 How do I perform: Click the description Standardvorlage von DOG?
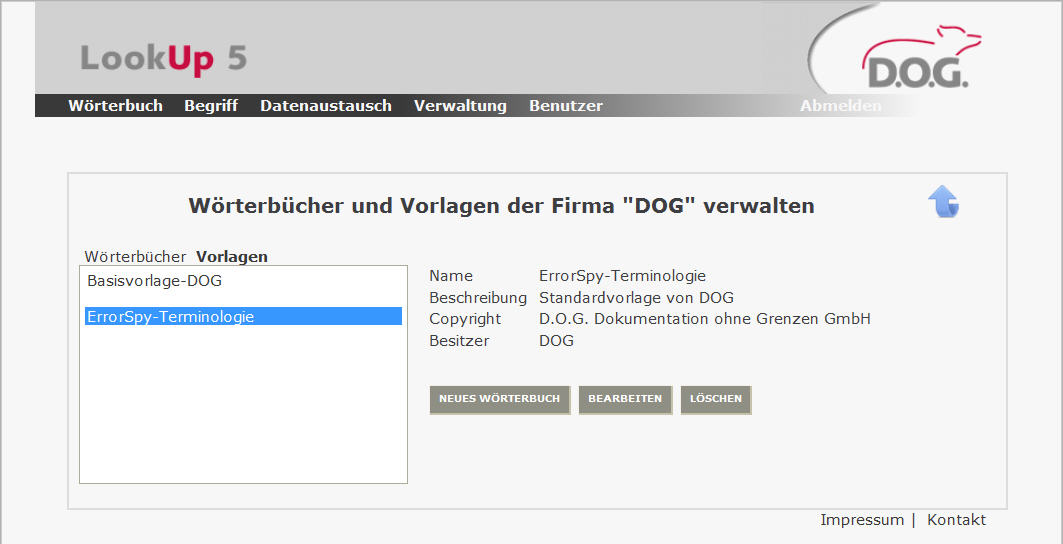click(637, 298)
